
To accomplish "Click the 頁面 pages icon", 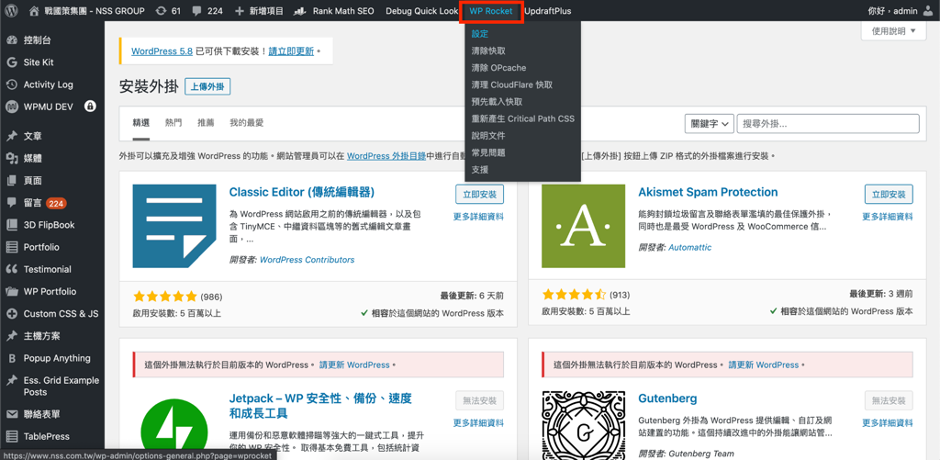I will (11, 181).
